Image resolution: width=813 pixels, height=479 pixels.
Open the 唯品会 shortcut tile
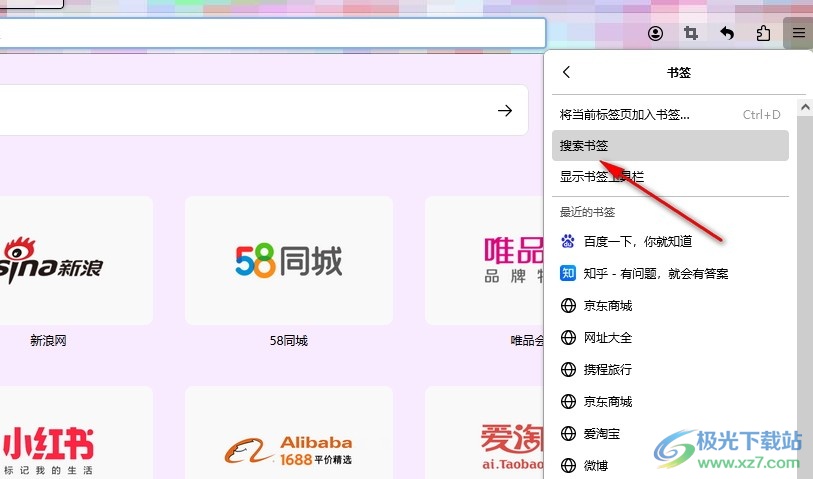pyautogui.click(x=484, y=261)
